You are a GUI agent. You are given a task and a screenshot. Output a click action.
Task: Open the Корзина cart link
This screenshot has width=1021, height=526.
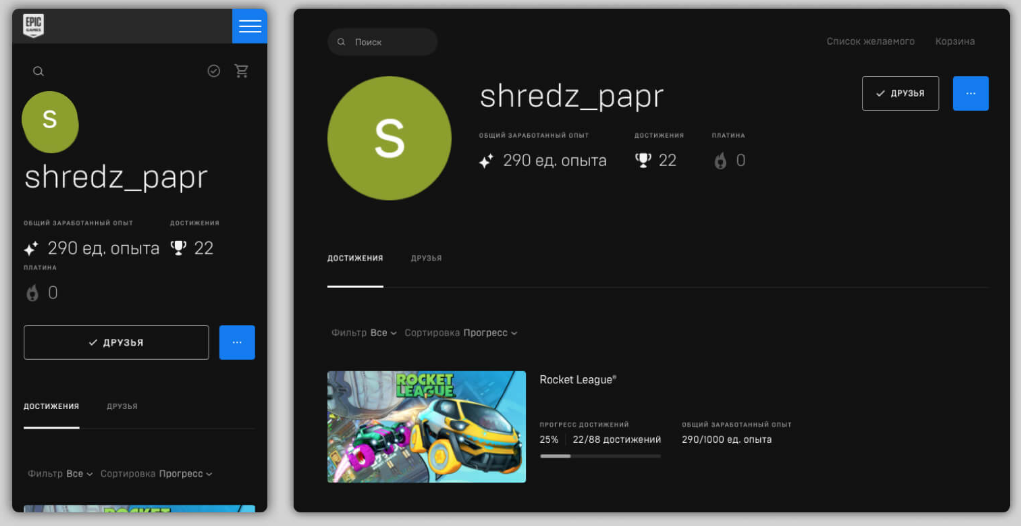click(955, 41)
